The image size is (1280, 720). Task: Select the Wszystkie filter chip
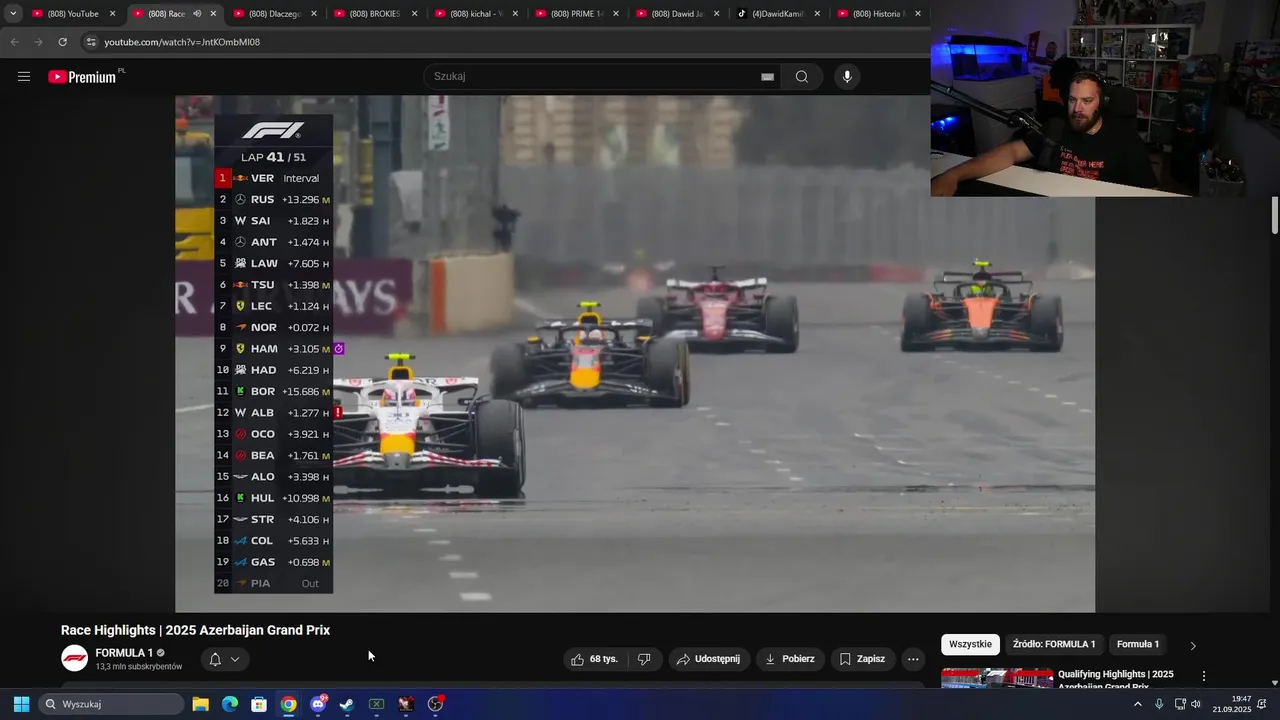click(970, 645)
